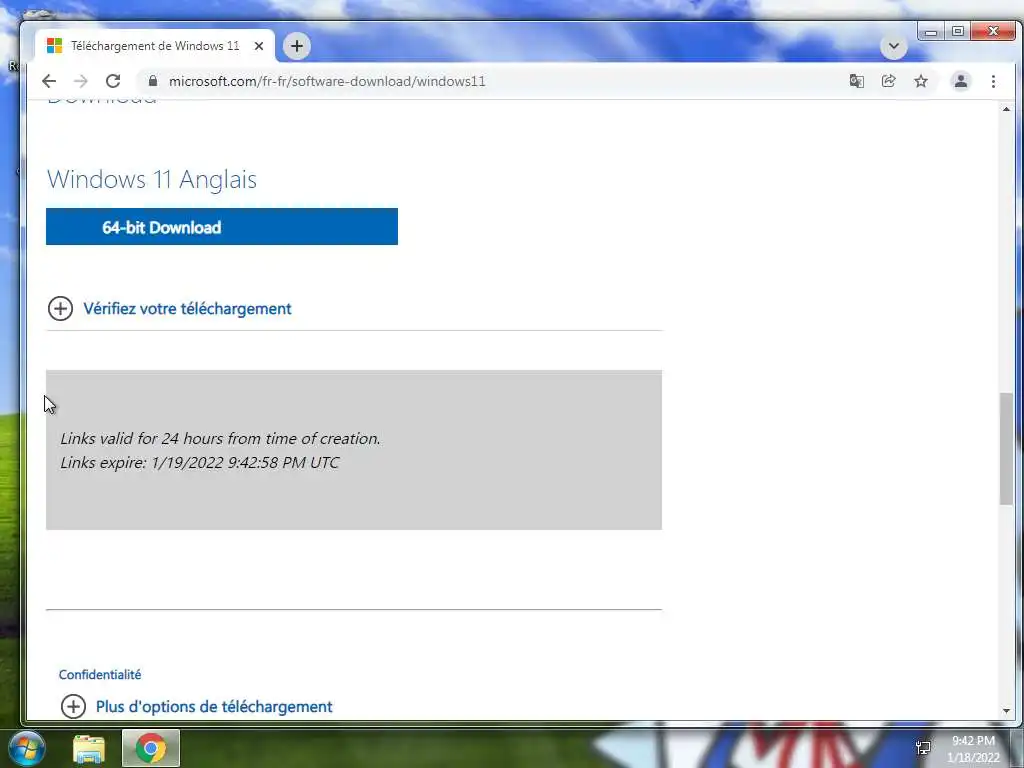Expand Plus d'options de téléchargement
This screenshot has height=768, width=1024.
[x=214, y=707]
